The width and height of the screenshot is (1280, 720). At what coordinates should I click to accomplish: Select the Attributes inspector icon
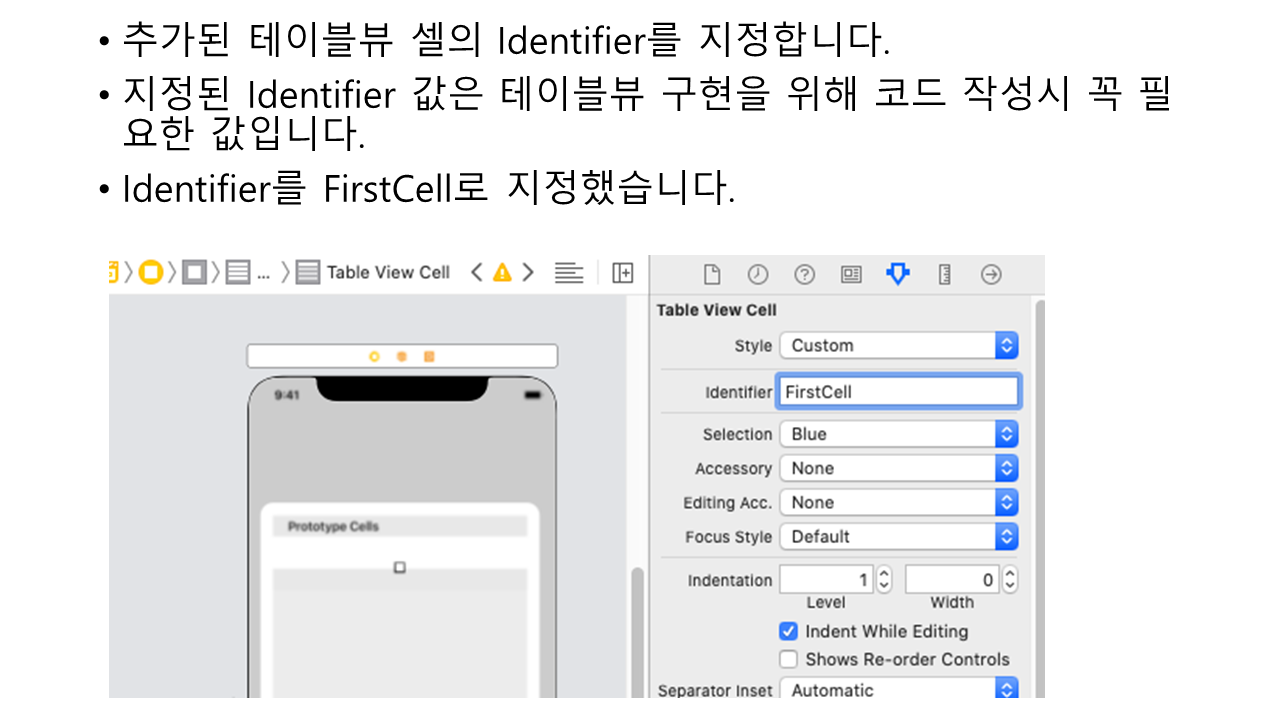(898, 274)
